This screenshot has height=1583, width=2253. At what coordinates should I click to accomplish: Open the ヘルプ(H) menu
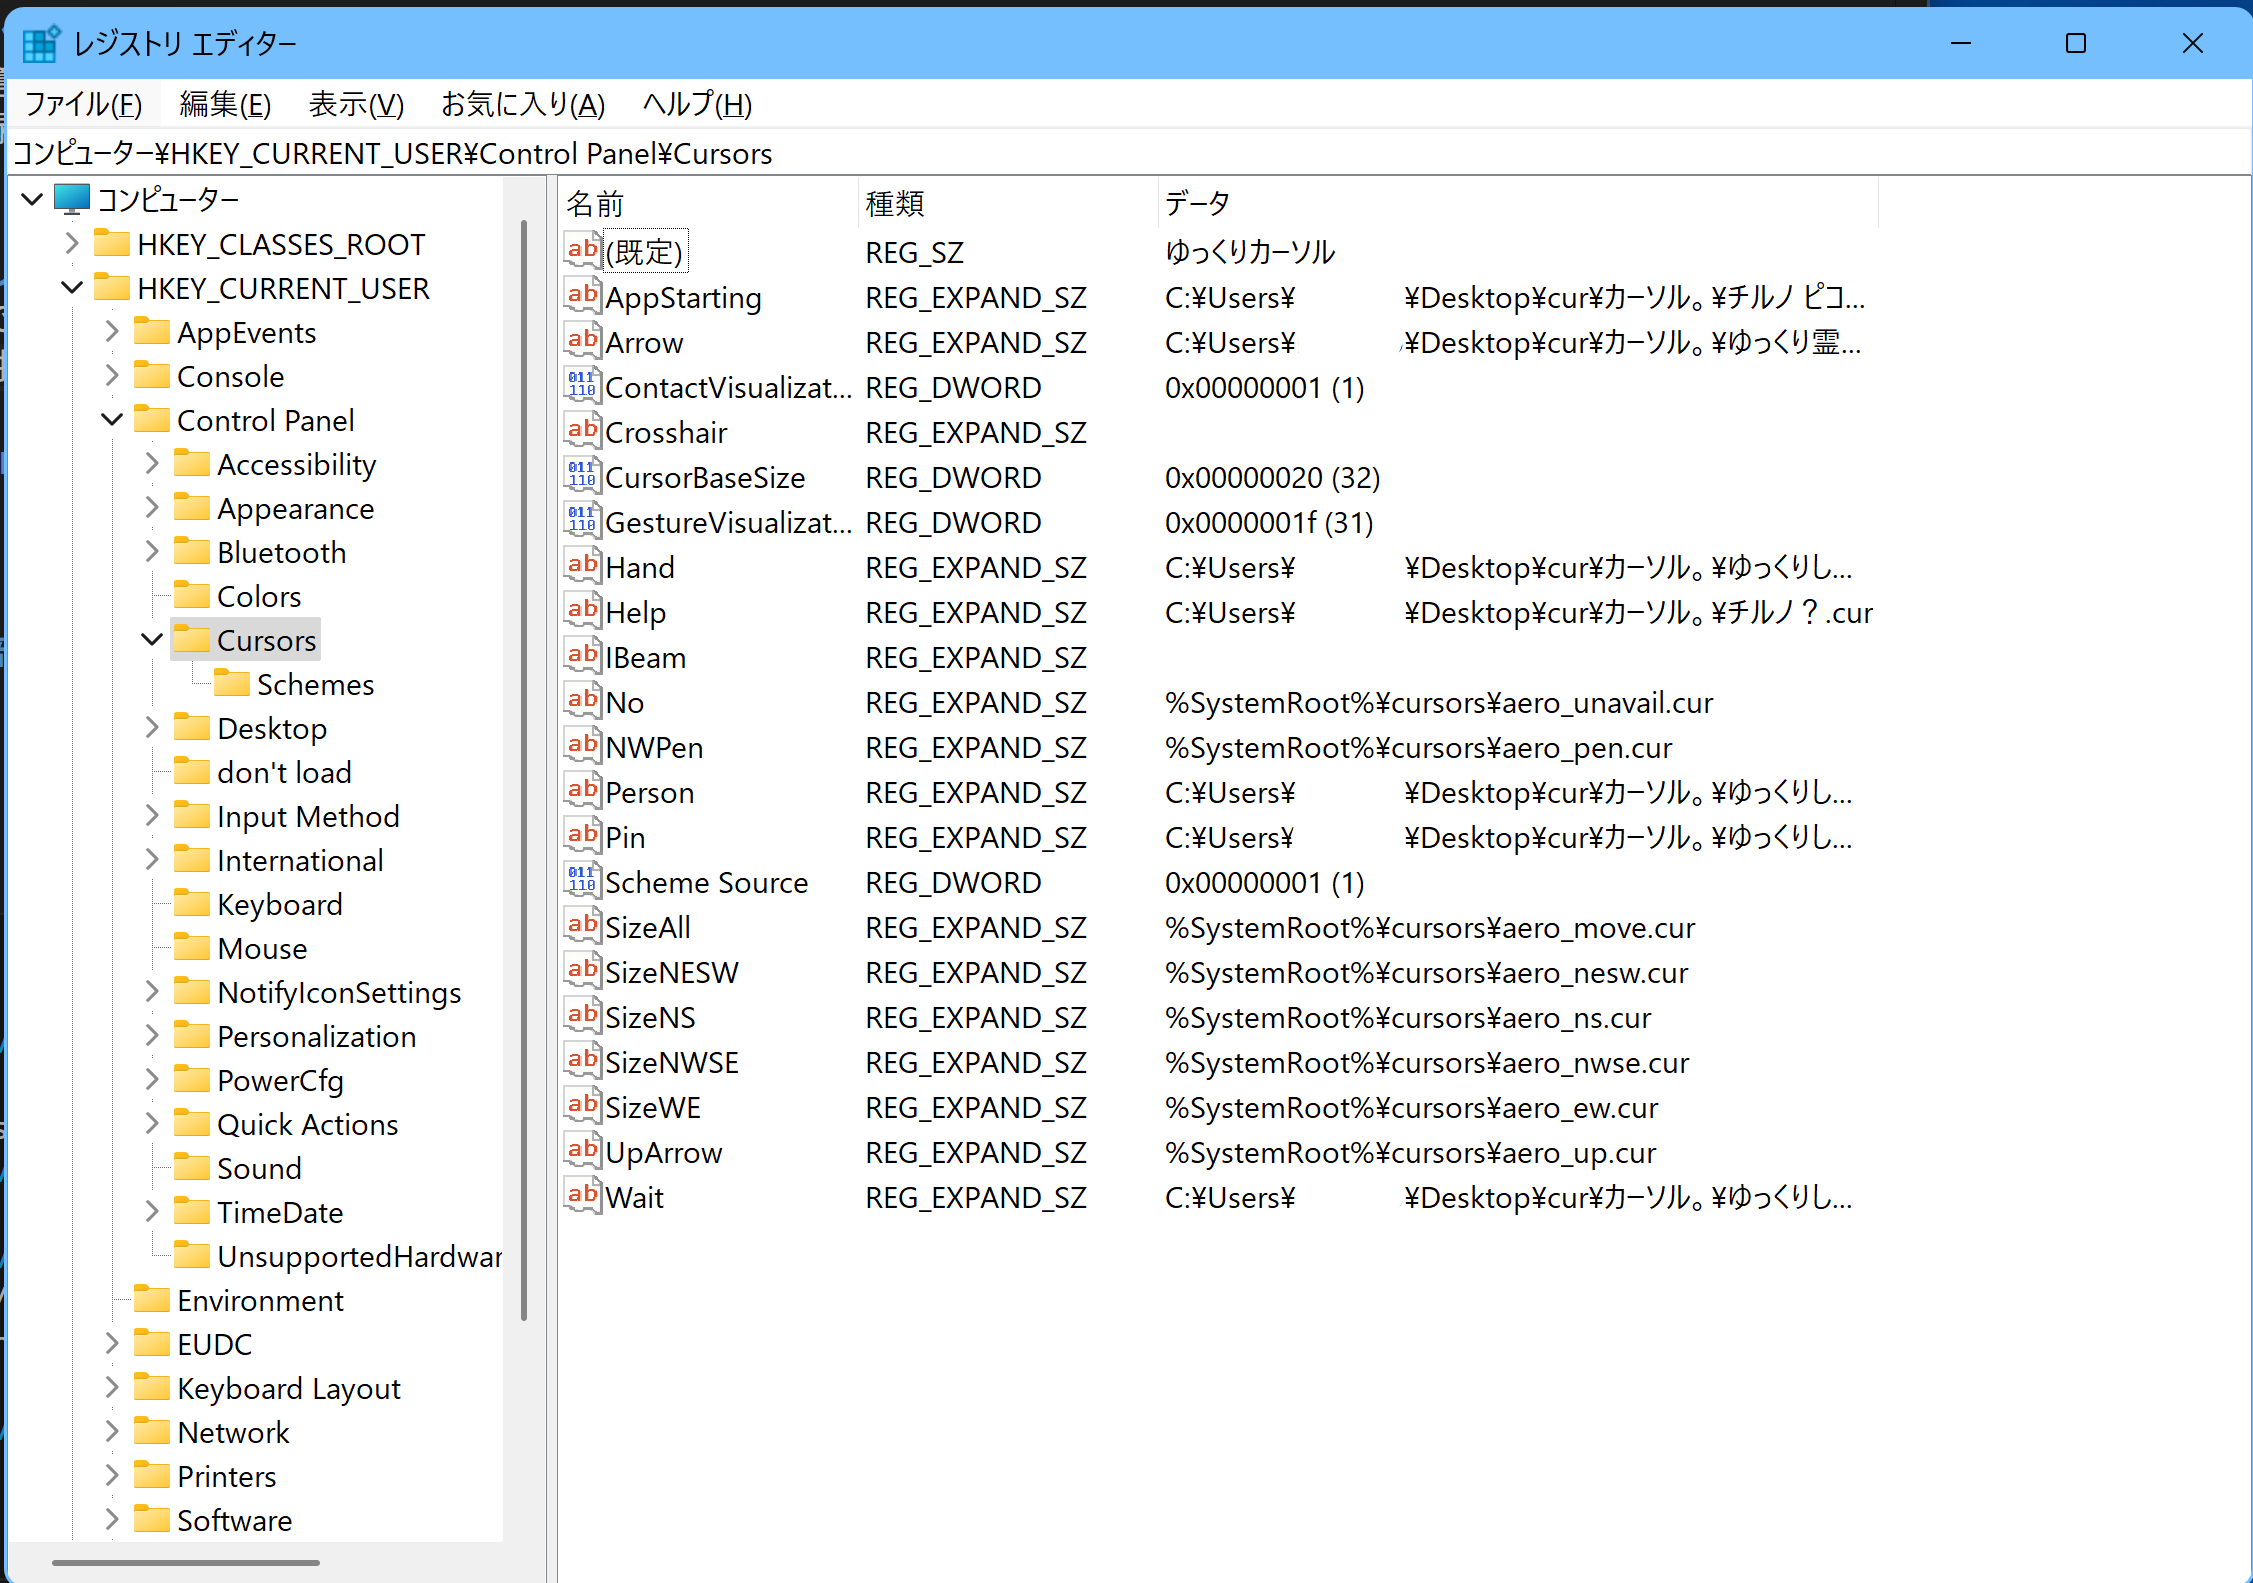697,104
